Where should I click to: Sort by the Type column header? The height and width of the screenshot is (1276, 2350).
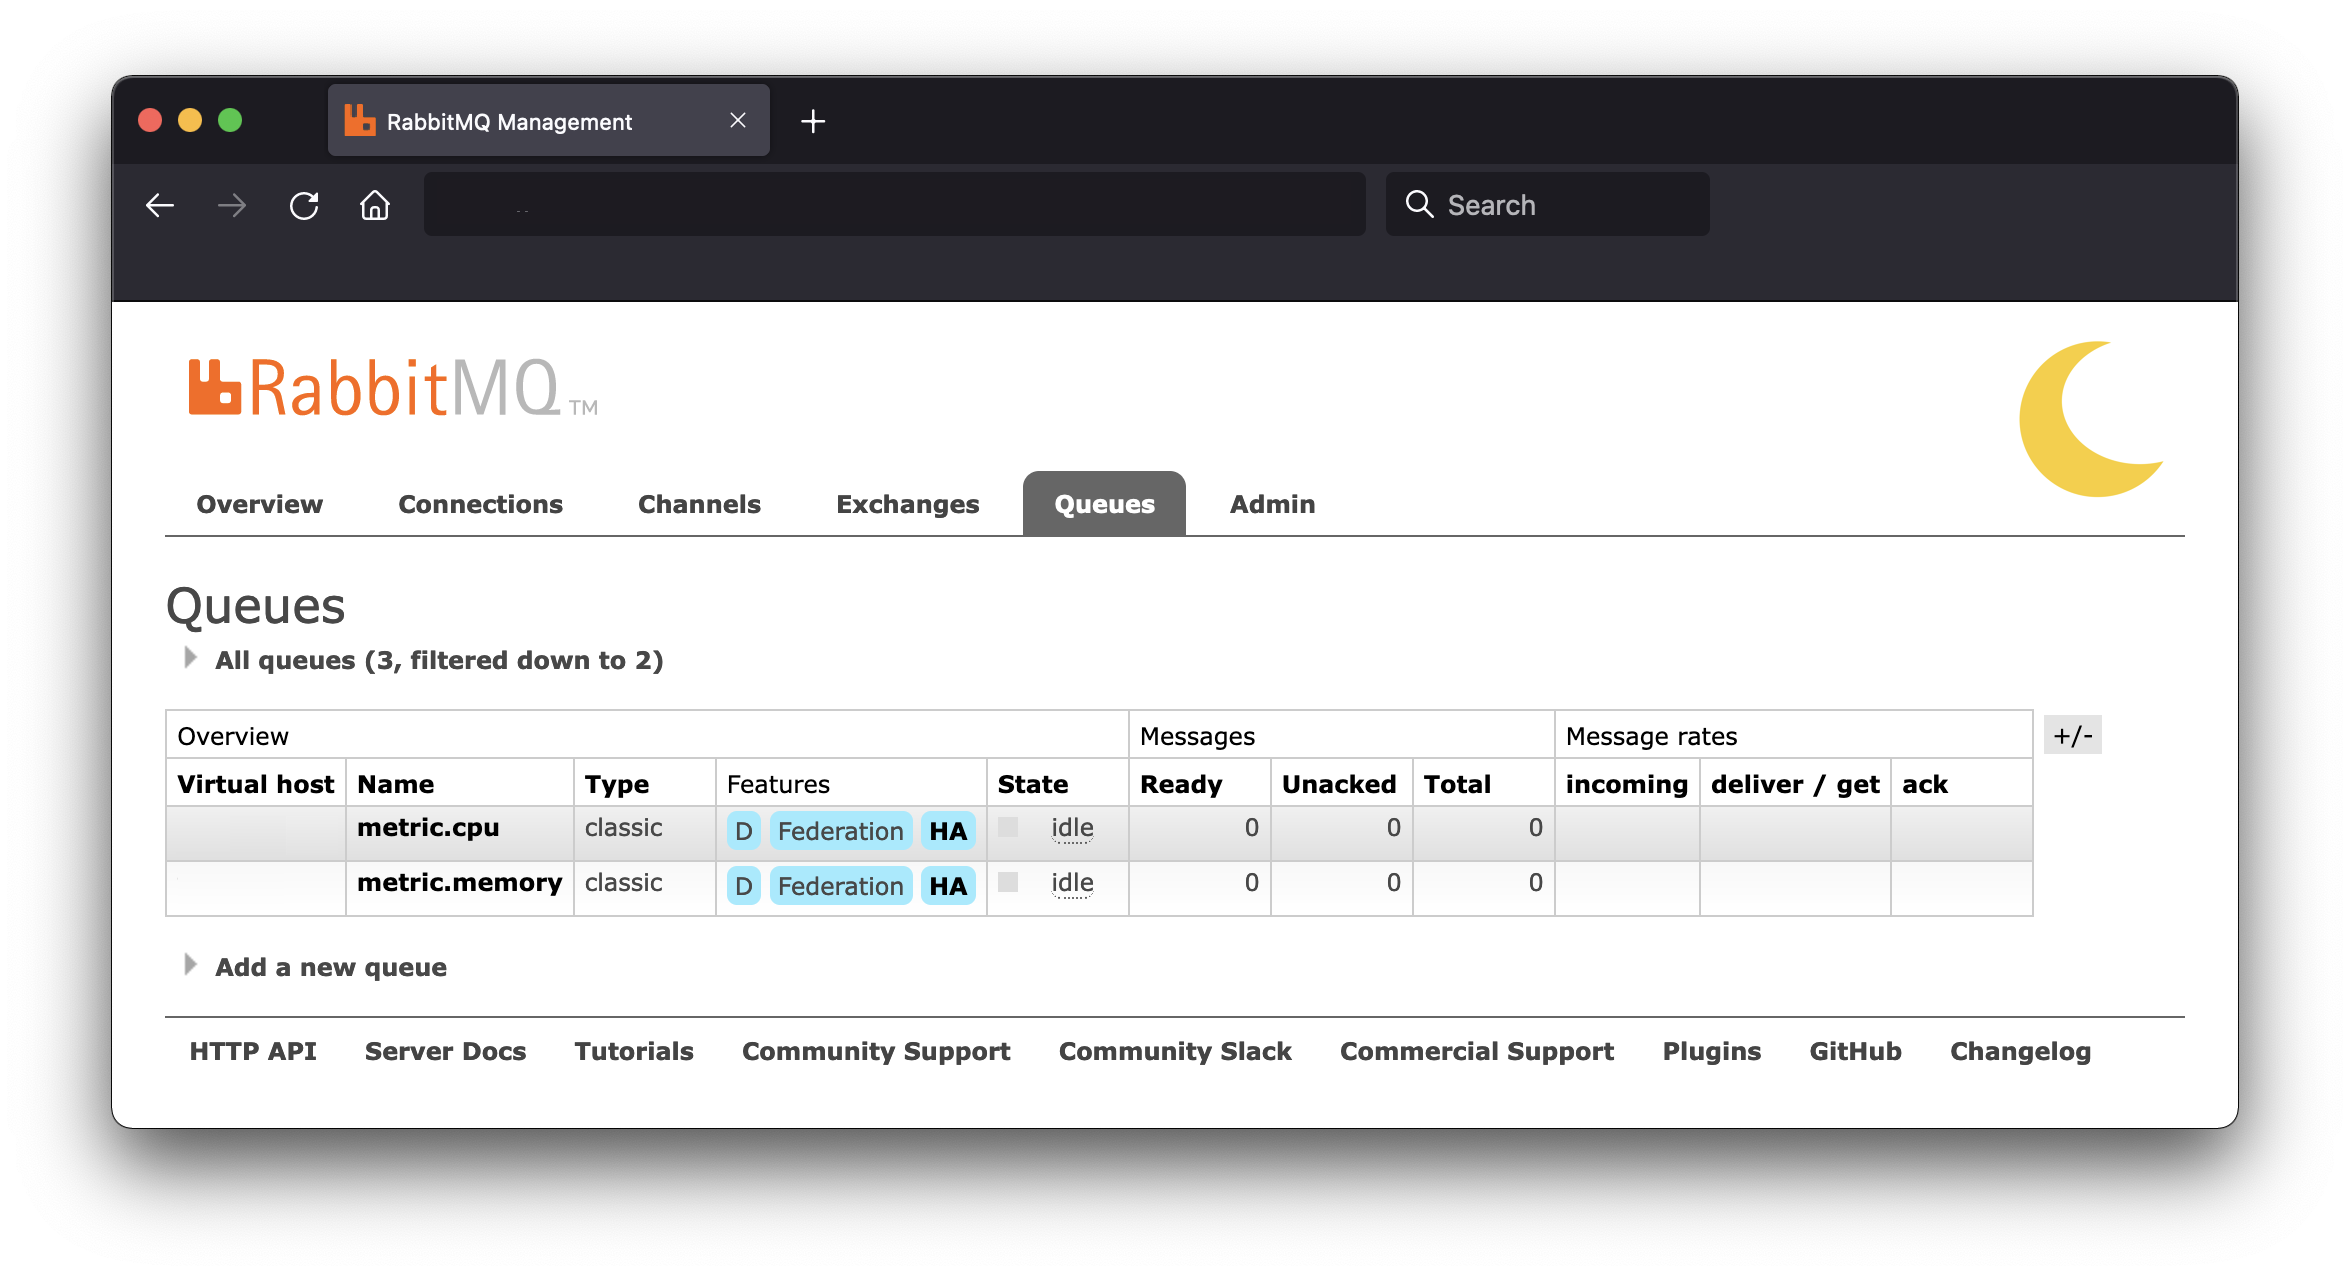coord(617,785)
